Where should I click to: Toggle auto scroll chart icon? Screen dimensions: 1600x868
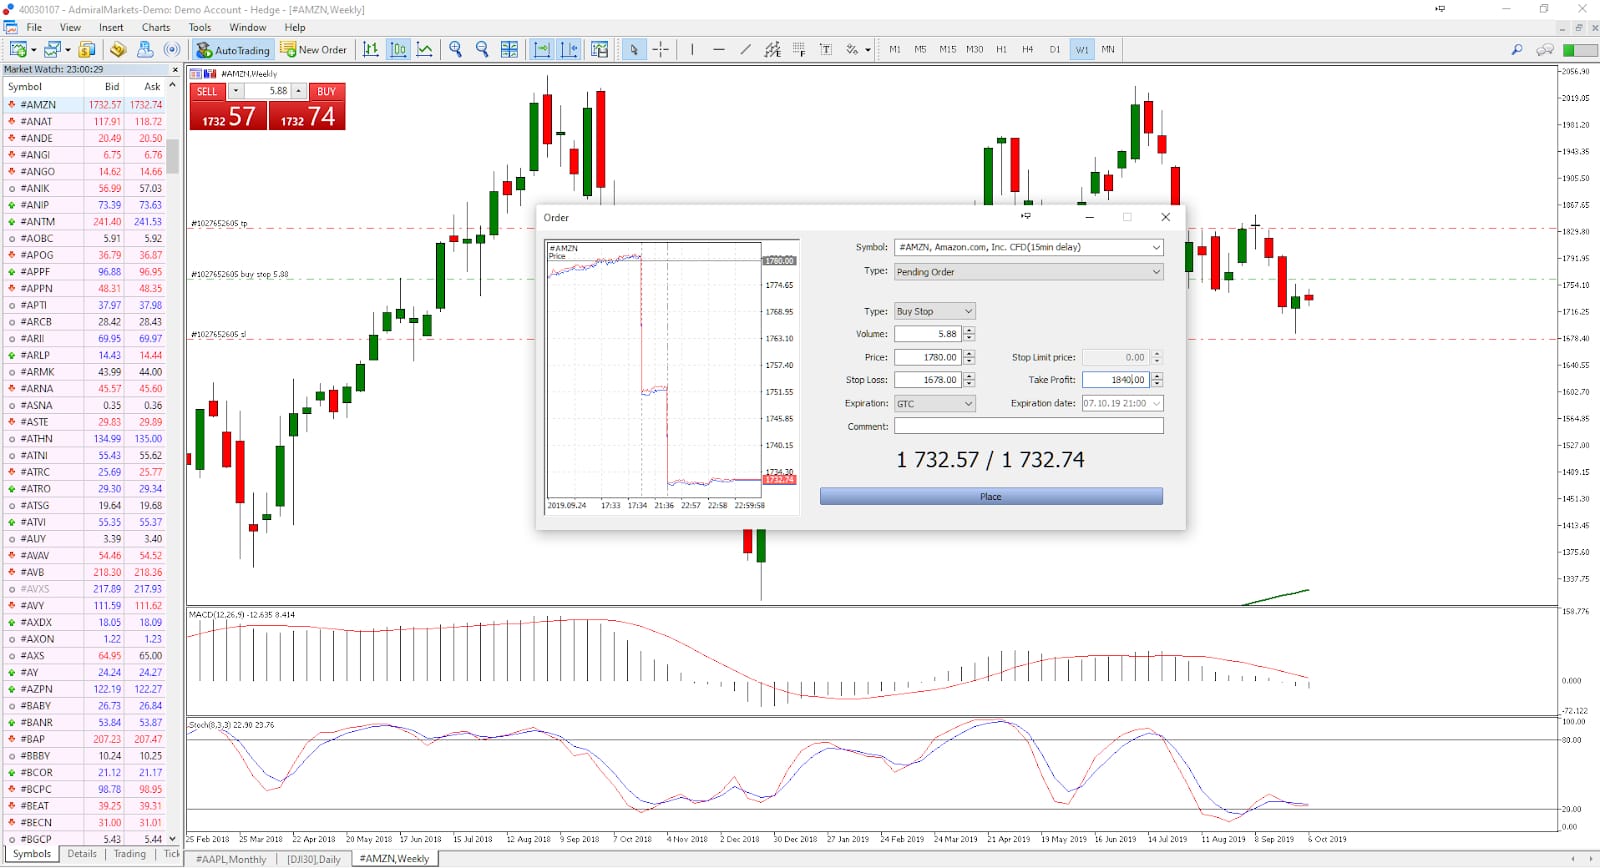click(542, 49)
